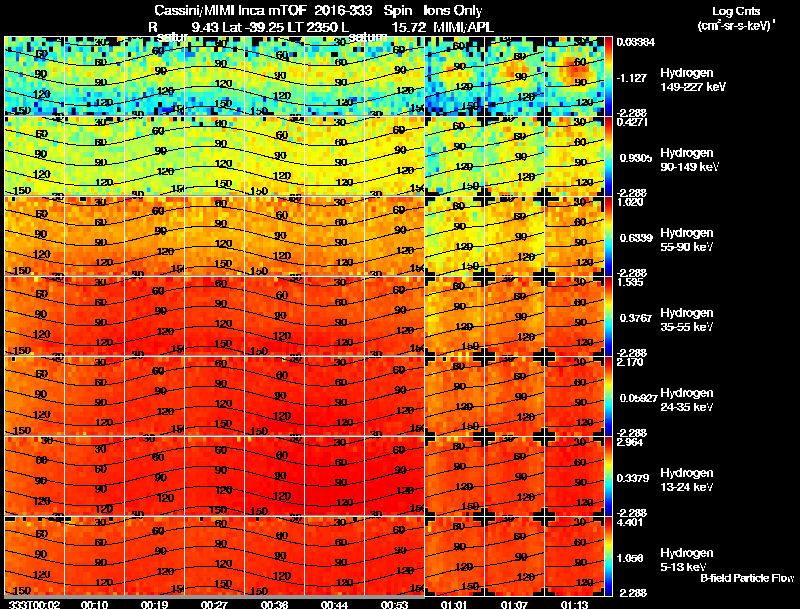
Task: Select the "Lat -39.25" latitude readout
Action: pyautogui.click(x=252, y=27)
